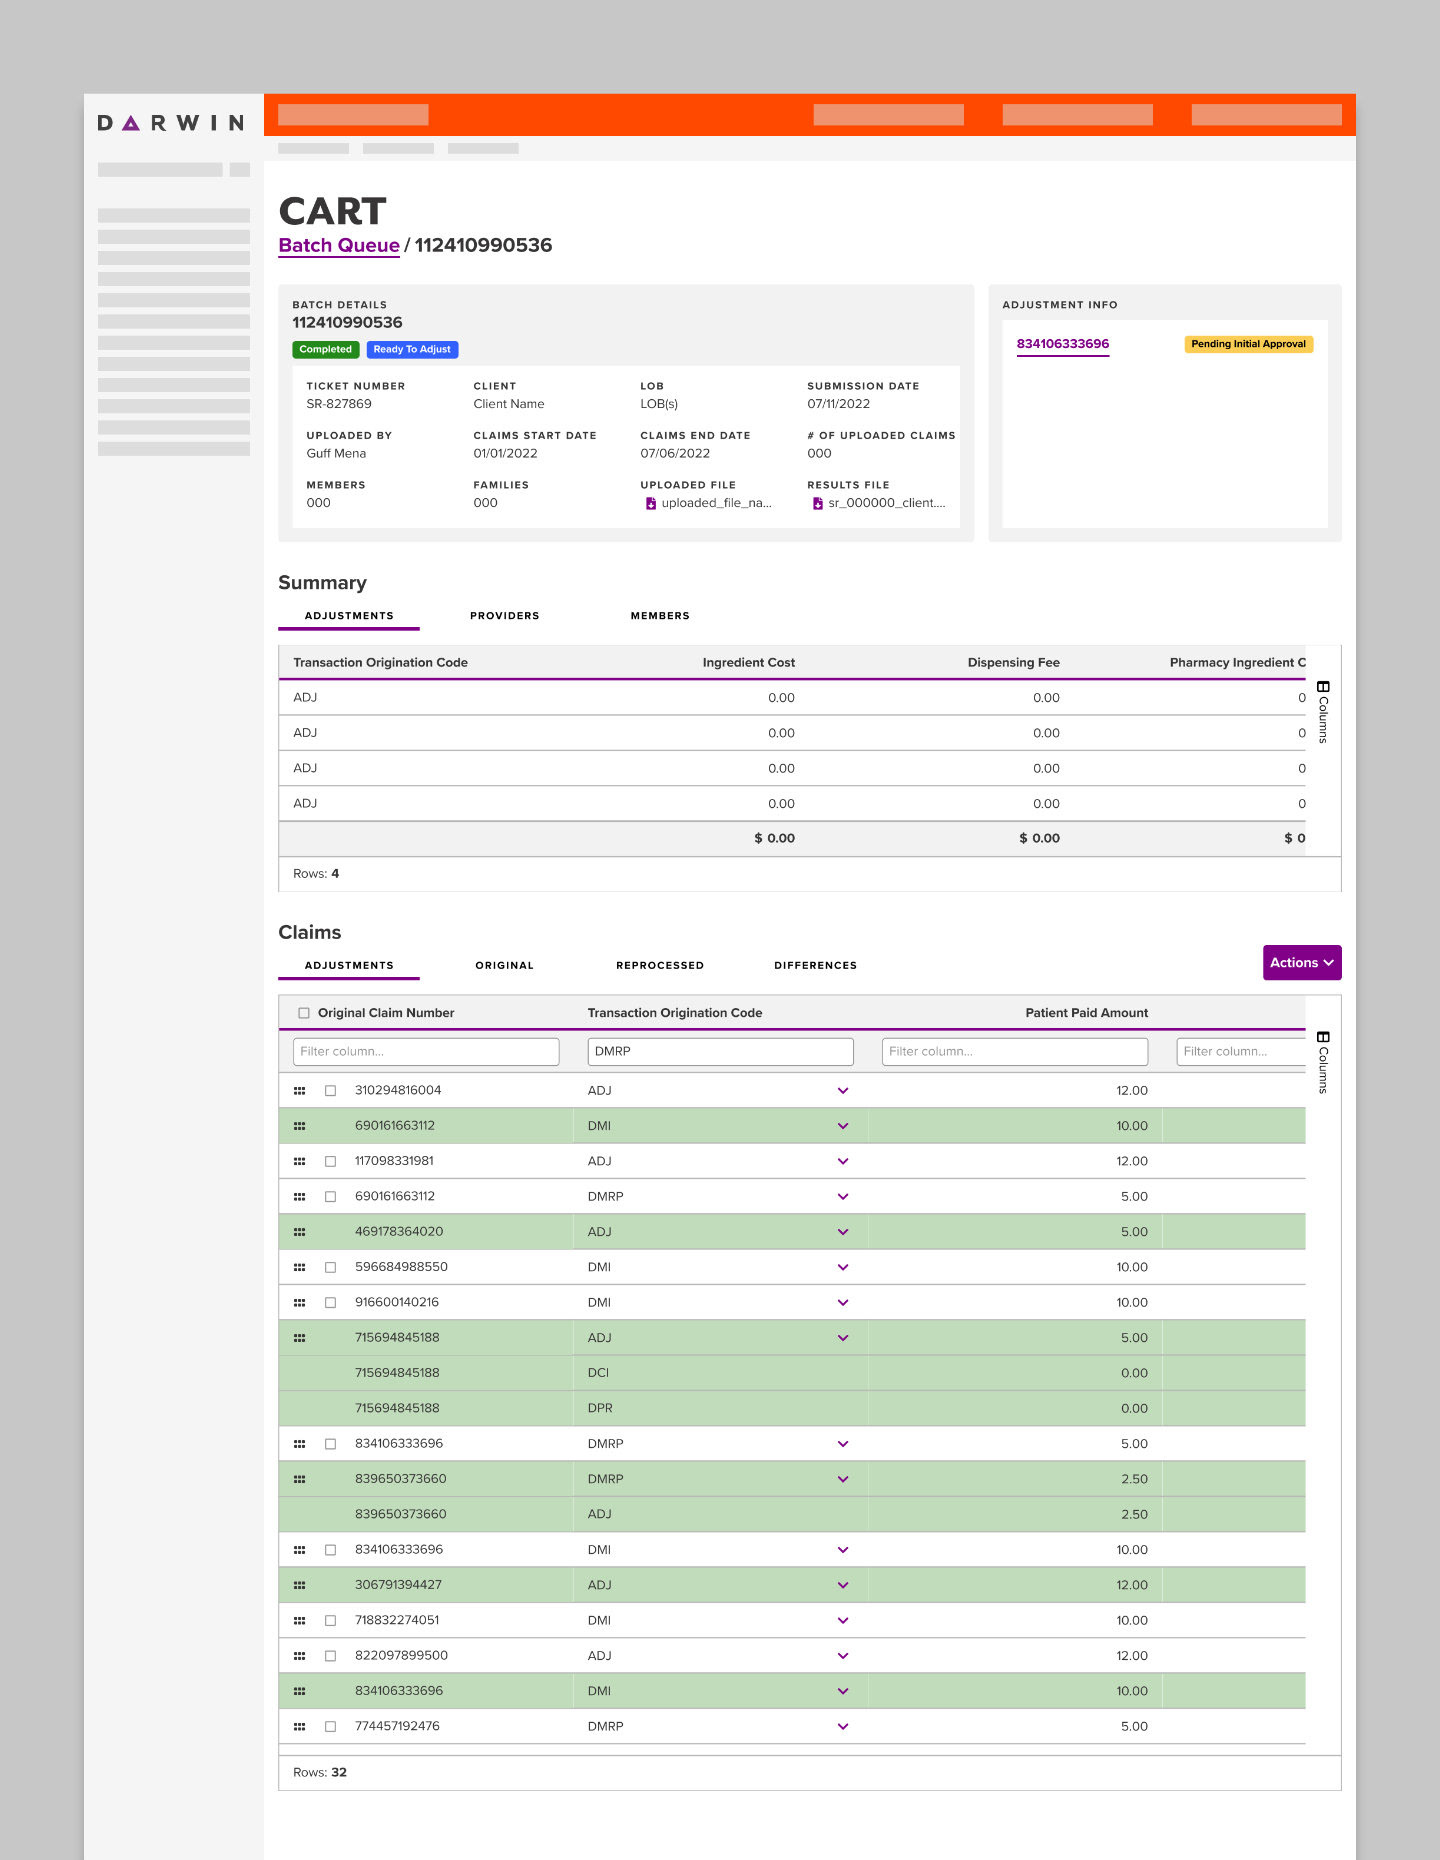Grab drag handle for row 596684988550

point(299,1268)
